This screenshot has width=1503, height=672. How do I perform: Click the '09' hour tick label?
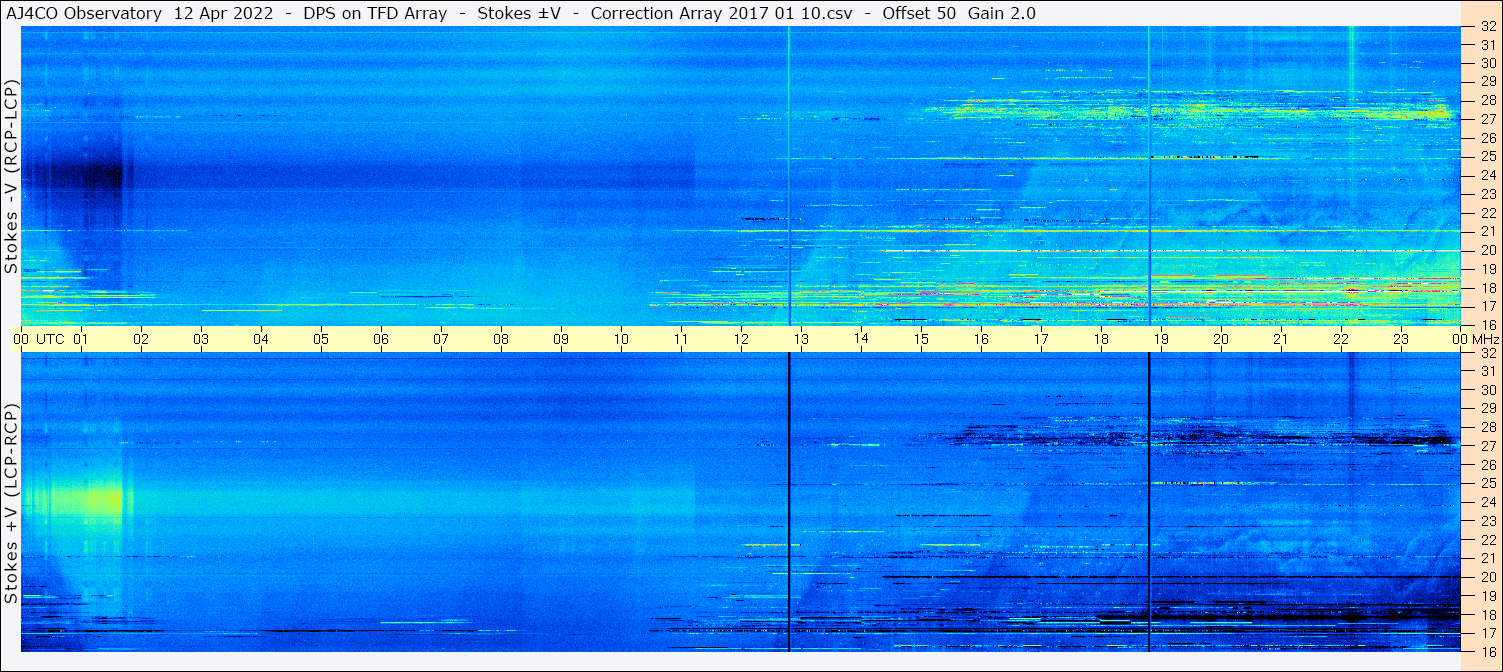pyautogui.click(x=561, y=340)
